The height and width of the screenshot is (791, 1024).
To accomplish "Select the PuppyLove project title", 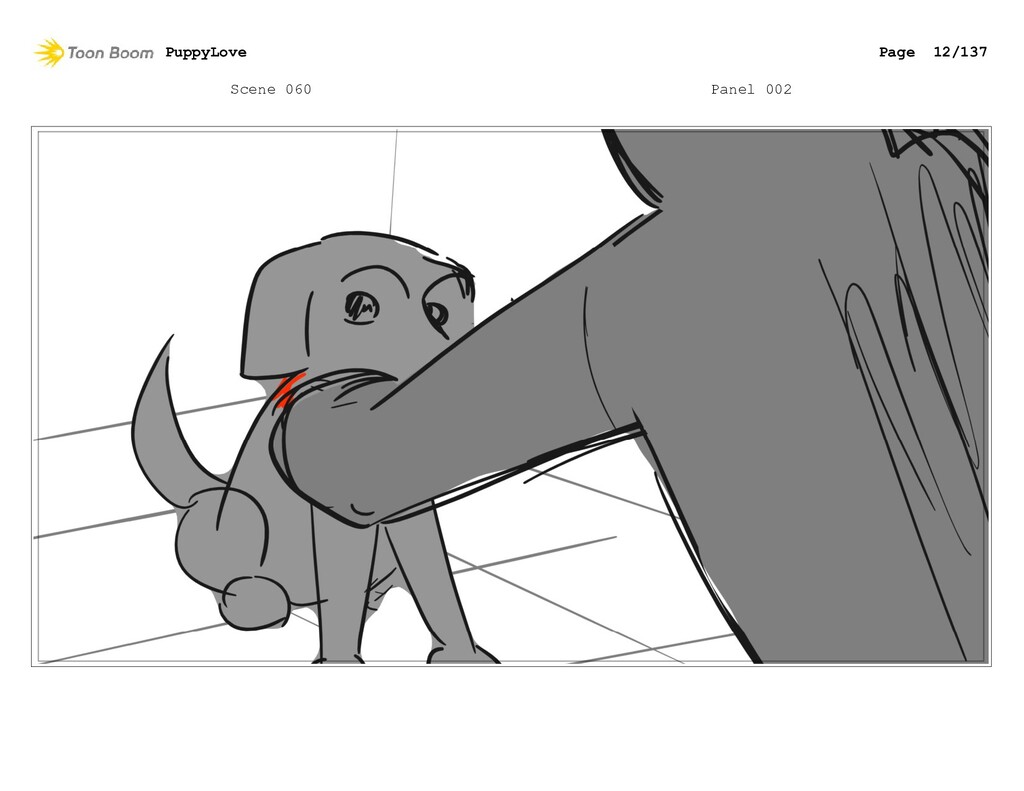I will (x=206, y=52).
